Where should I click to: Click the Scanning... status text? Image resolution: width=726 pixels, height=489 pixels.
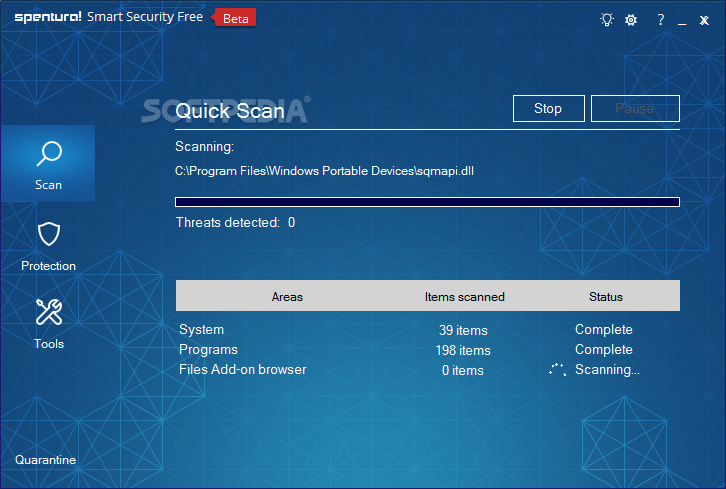(x=607, y=370)
